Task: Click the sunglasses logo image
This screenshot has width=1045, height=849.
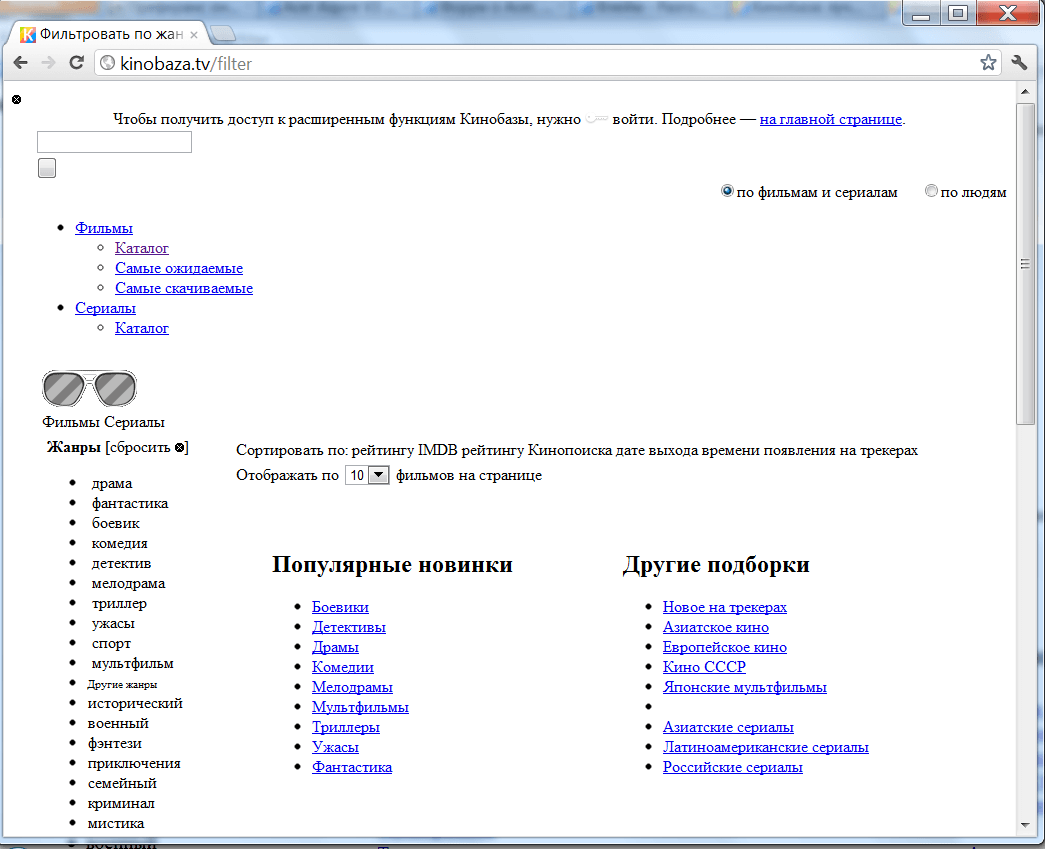Action: point(89,388)
